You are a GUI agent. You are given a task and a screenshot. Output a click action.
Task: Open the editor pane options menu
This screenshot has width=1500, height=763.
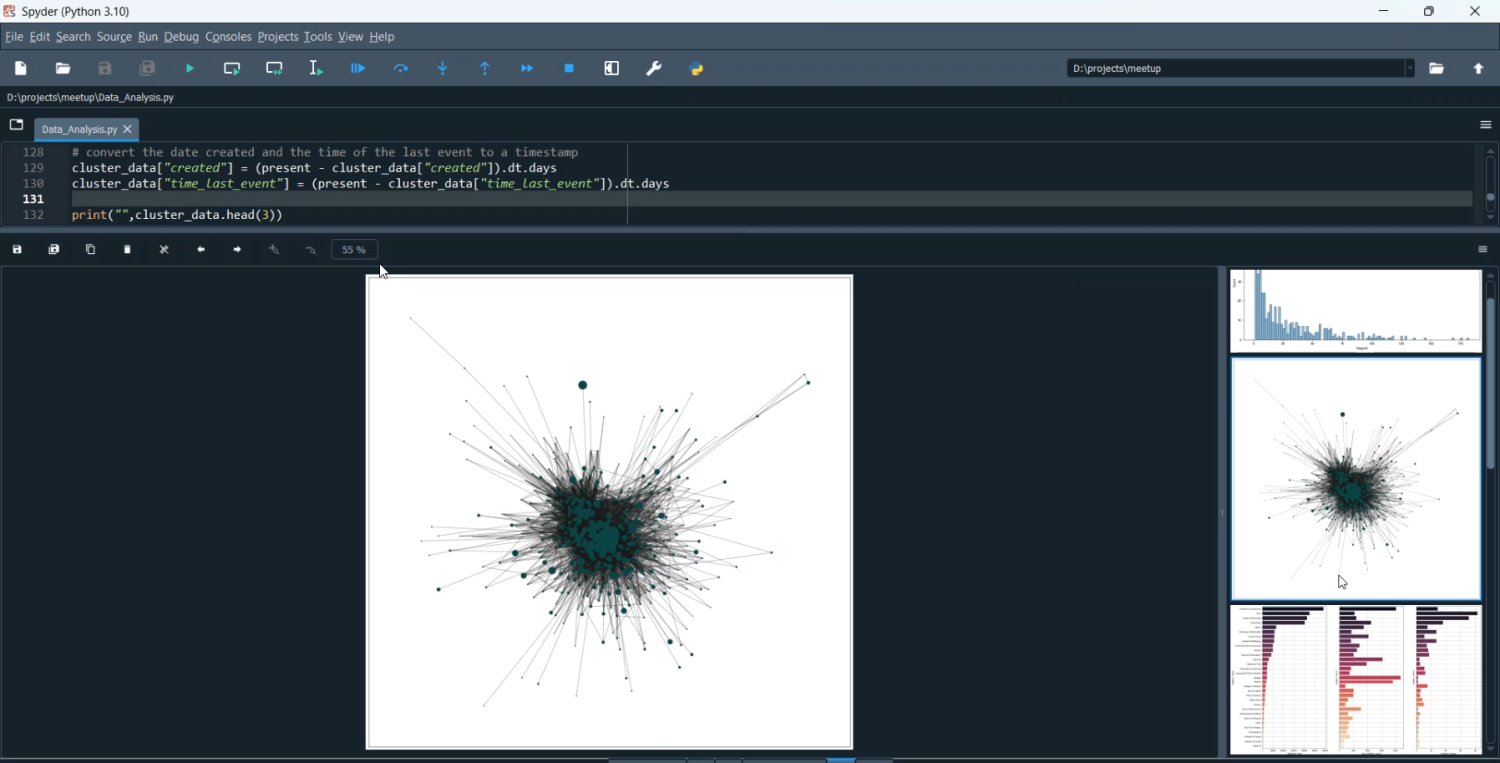tap(1485, 125)
